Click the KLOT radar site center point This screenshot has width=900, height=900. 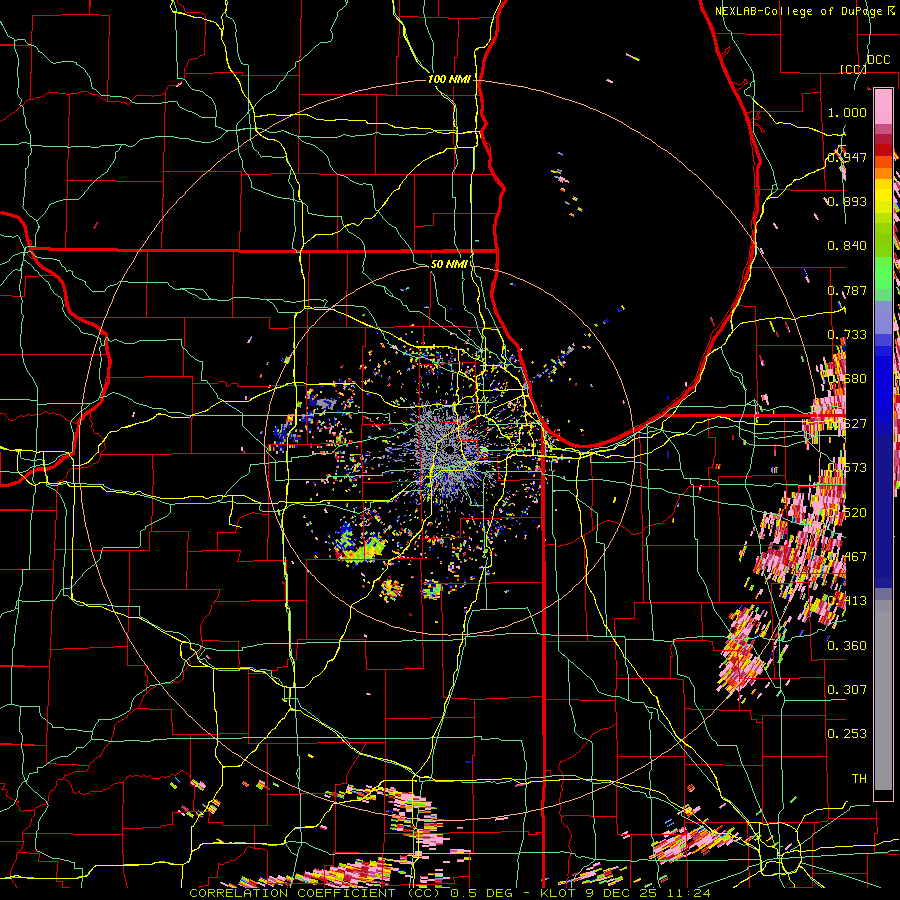tap(449, 450)
